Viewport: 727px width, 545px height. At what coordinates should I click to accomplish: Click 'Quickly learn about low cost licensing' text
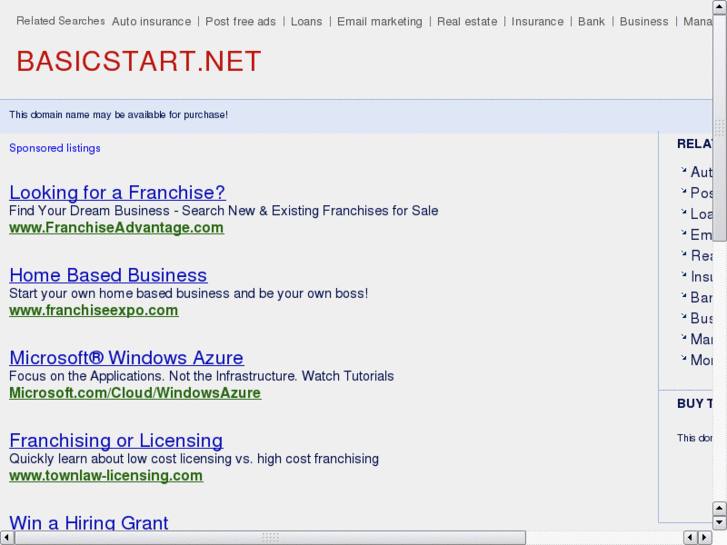194,458
